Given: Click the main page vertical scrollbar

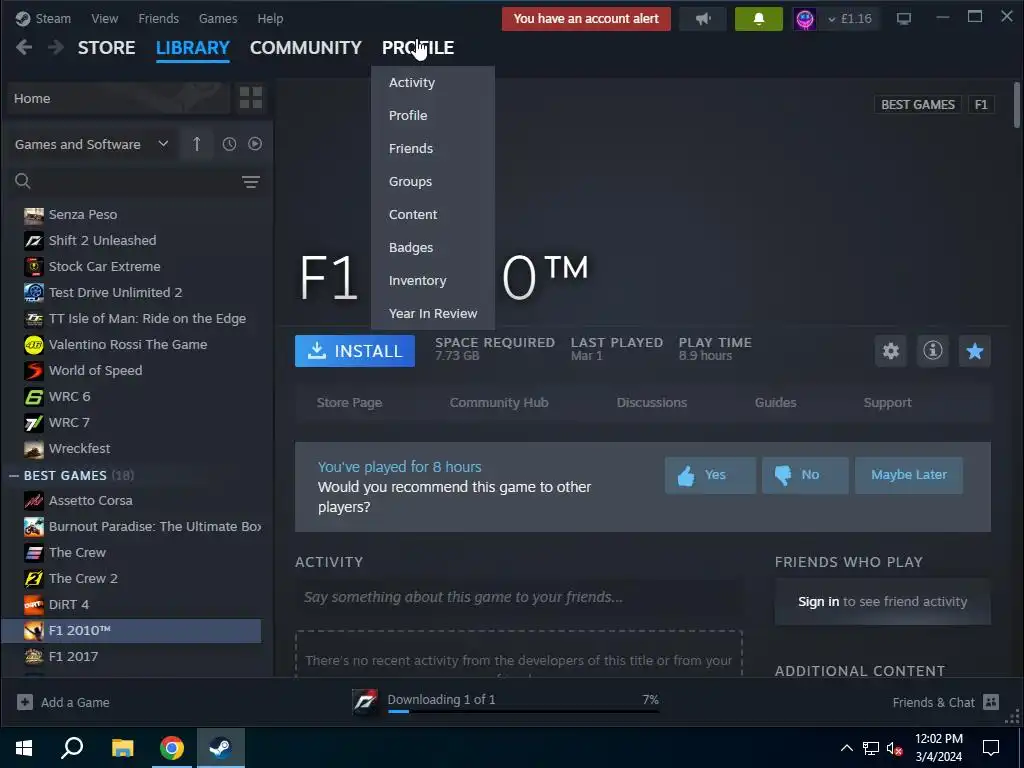Looking at the screenshot, I should click(x=1017, y=104).
